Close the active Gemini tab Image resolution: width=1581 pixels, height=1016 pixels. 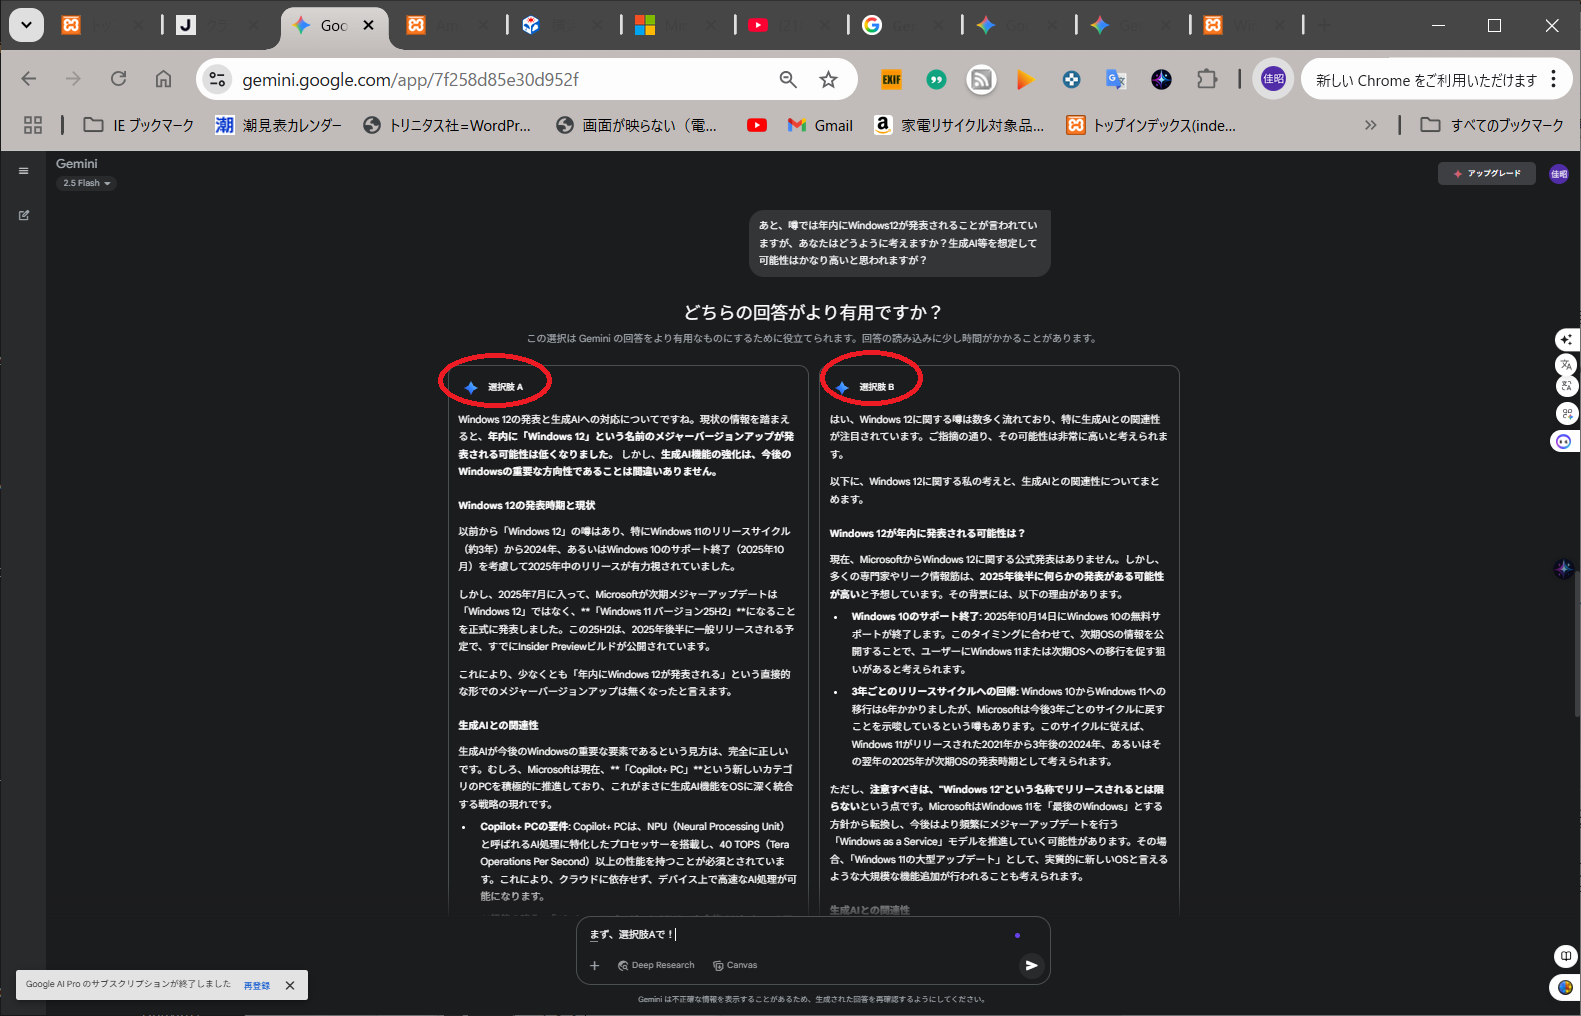pyautogui.click(x=369, y=25)
